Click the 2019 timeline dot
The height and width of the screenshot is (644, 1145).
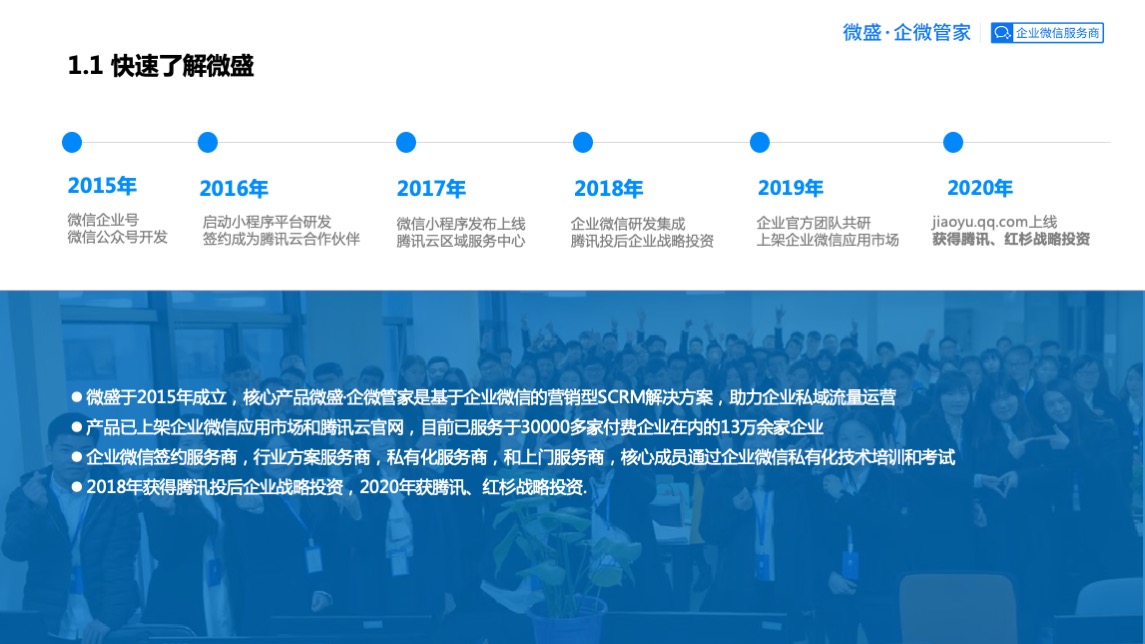click(x=760, y=142)
